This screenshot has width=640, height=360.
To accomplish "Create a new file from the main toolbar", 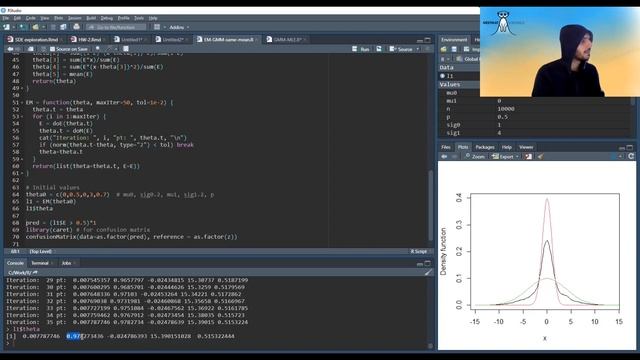I will tap(7, 27).
